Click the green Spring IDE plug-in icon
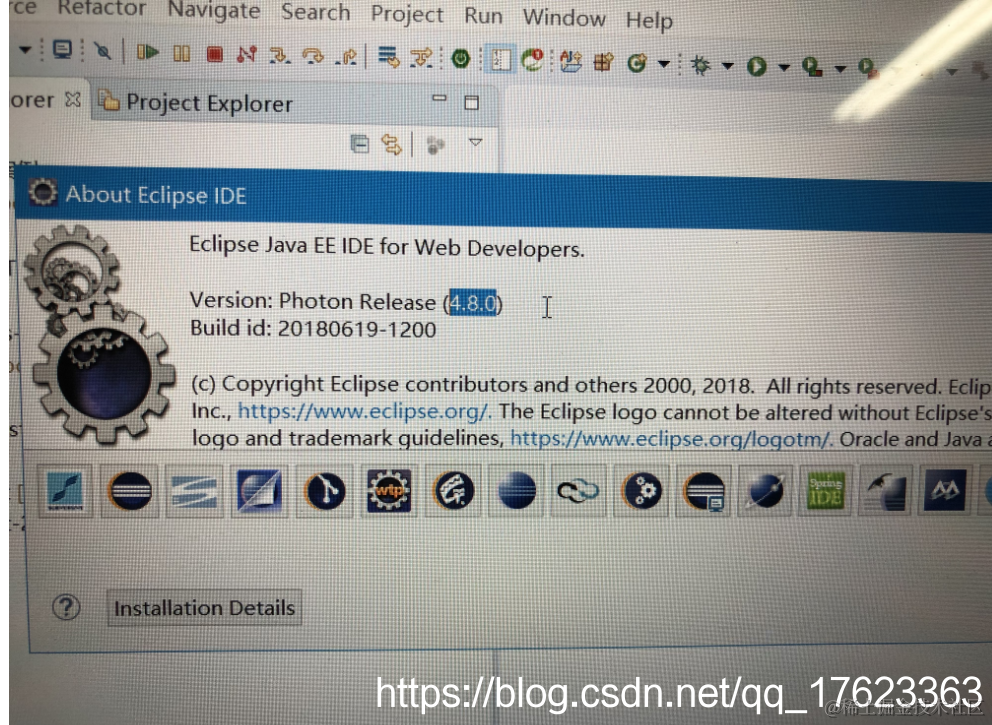 (x=826, y=490)
